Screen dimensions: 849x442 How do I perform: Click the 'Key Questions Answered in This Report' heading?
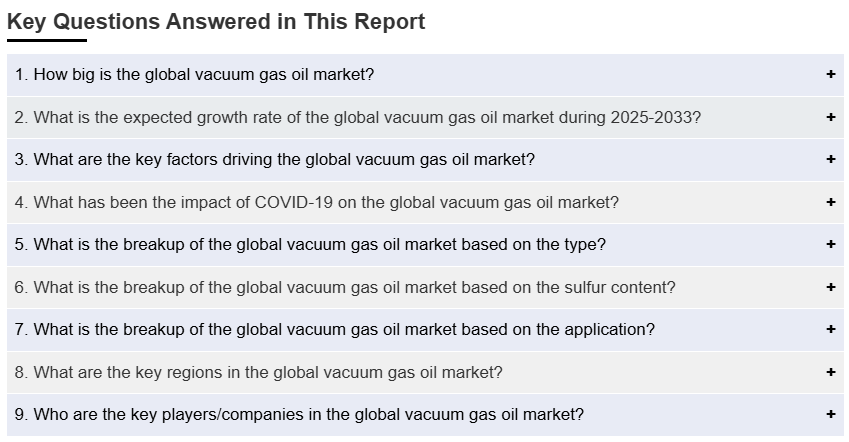point(216,21)
